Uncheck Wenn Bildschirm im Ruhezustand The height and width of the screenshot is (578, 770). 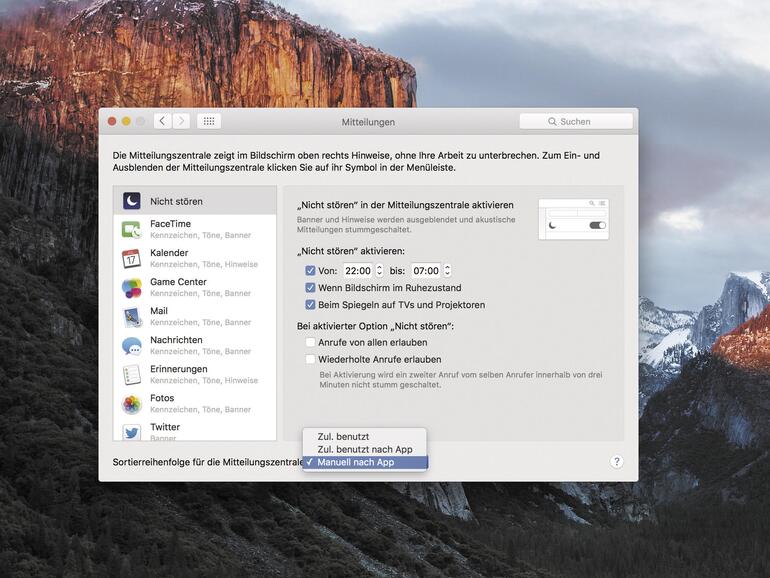pos(310,288)
